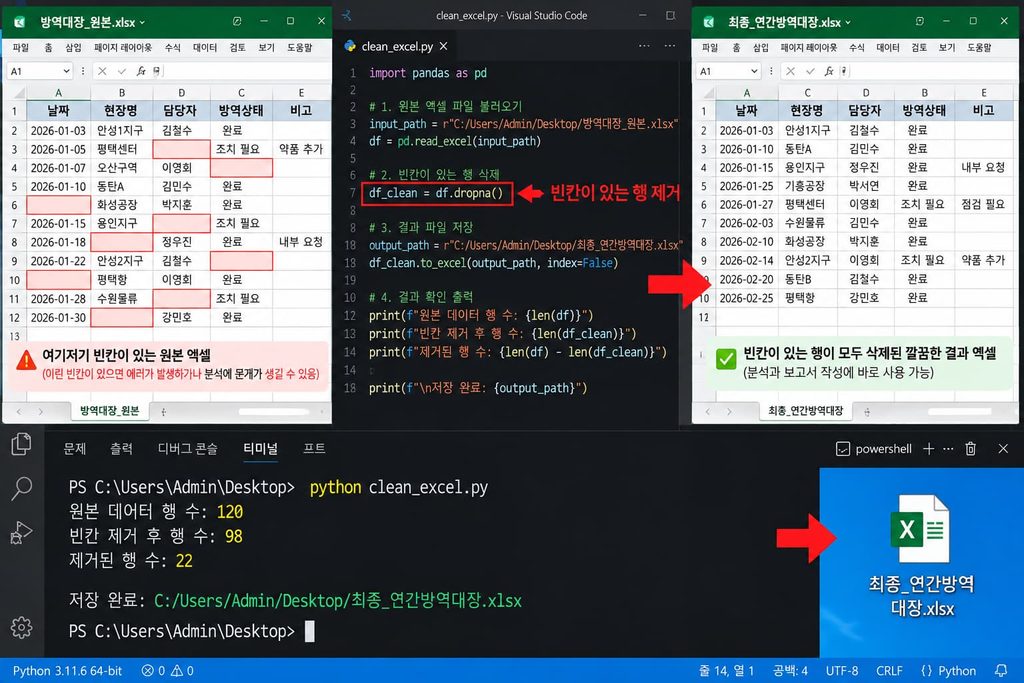Click code line 'df_clean = df.dropna()'

(x=436, y=193)
